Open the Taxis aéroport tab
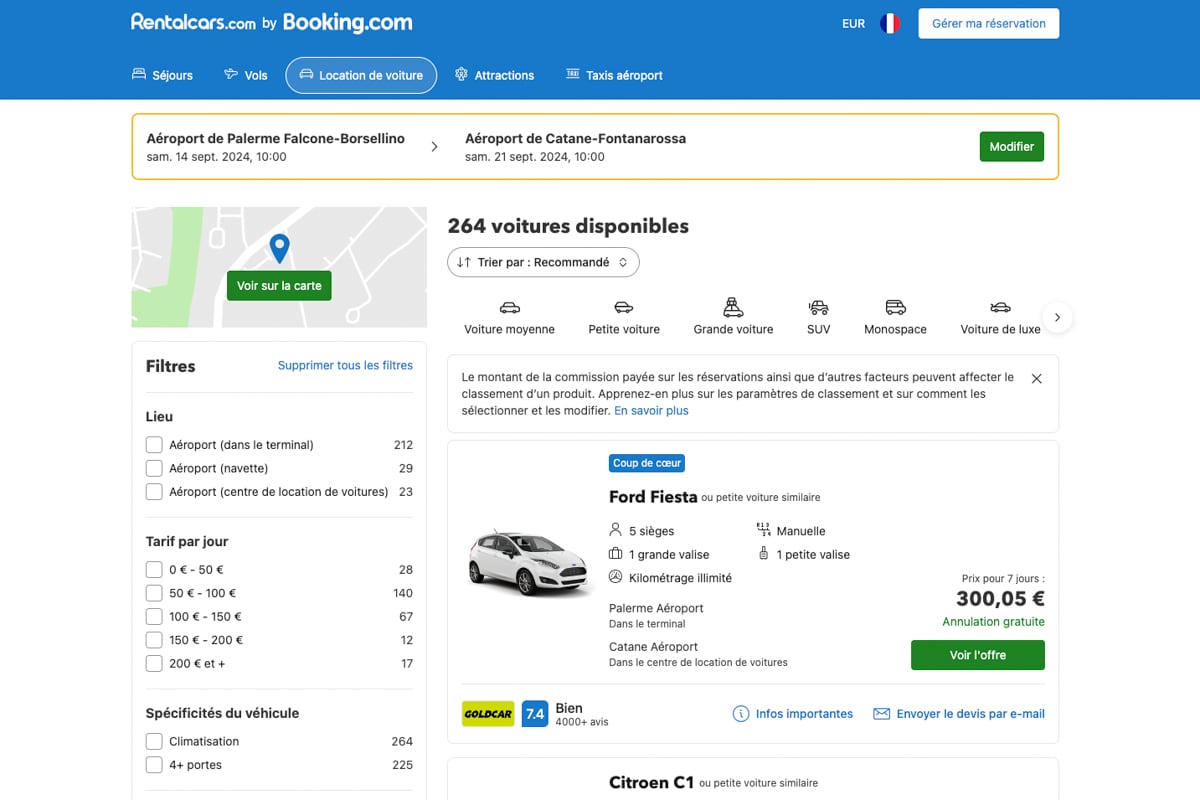Viewport: 1200px width, 800px height. [614, 75]
